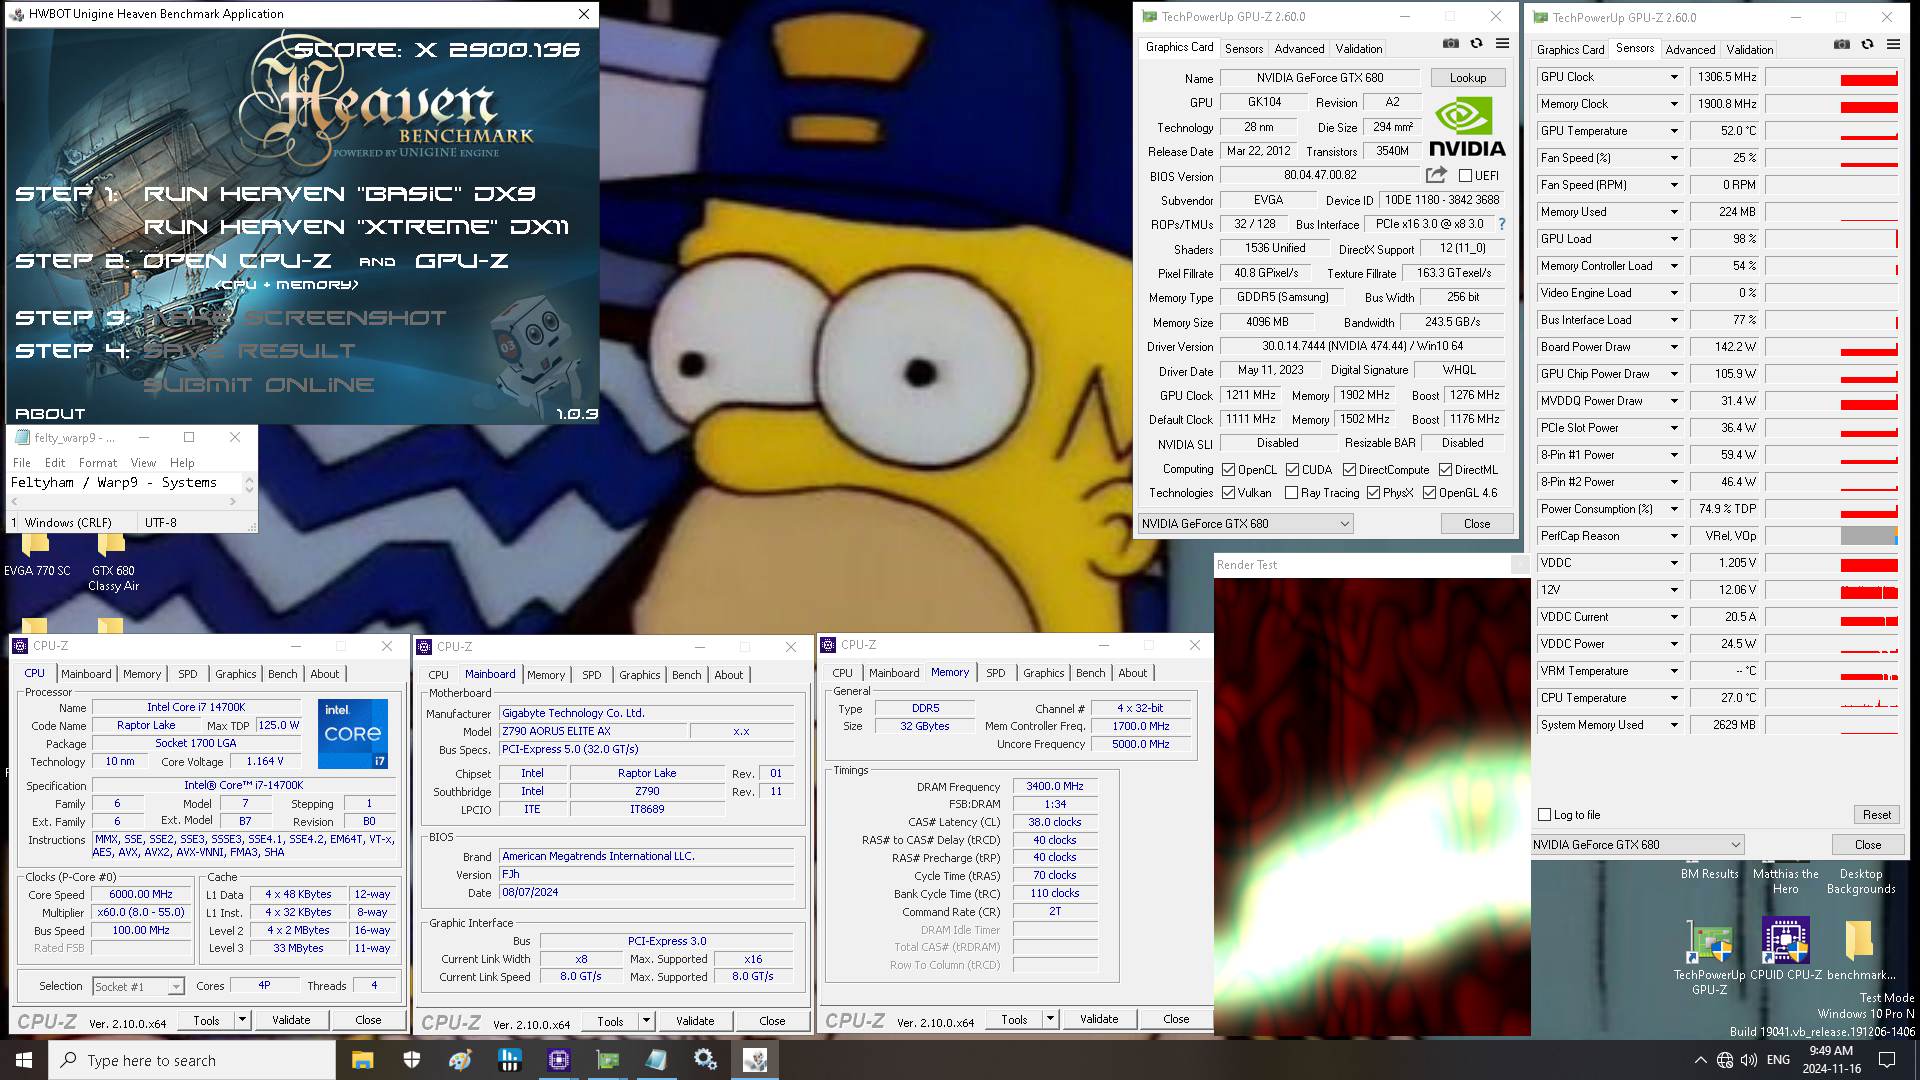Screen dimensions: 1920x1080
Task: Enable the Log to file checkbox
Action: pyautogui.click(x=1545, y=815)
